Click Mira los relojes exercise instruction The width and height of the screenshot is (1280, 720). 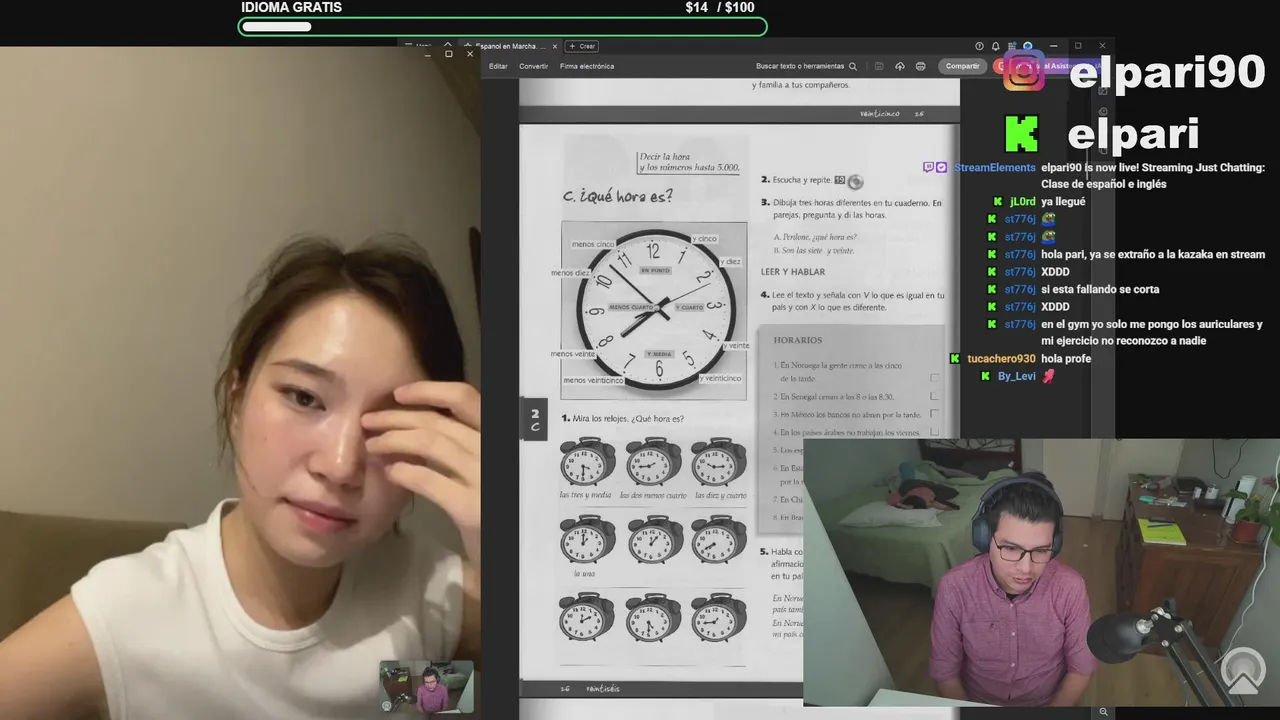point(622,419)
